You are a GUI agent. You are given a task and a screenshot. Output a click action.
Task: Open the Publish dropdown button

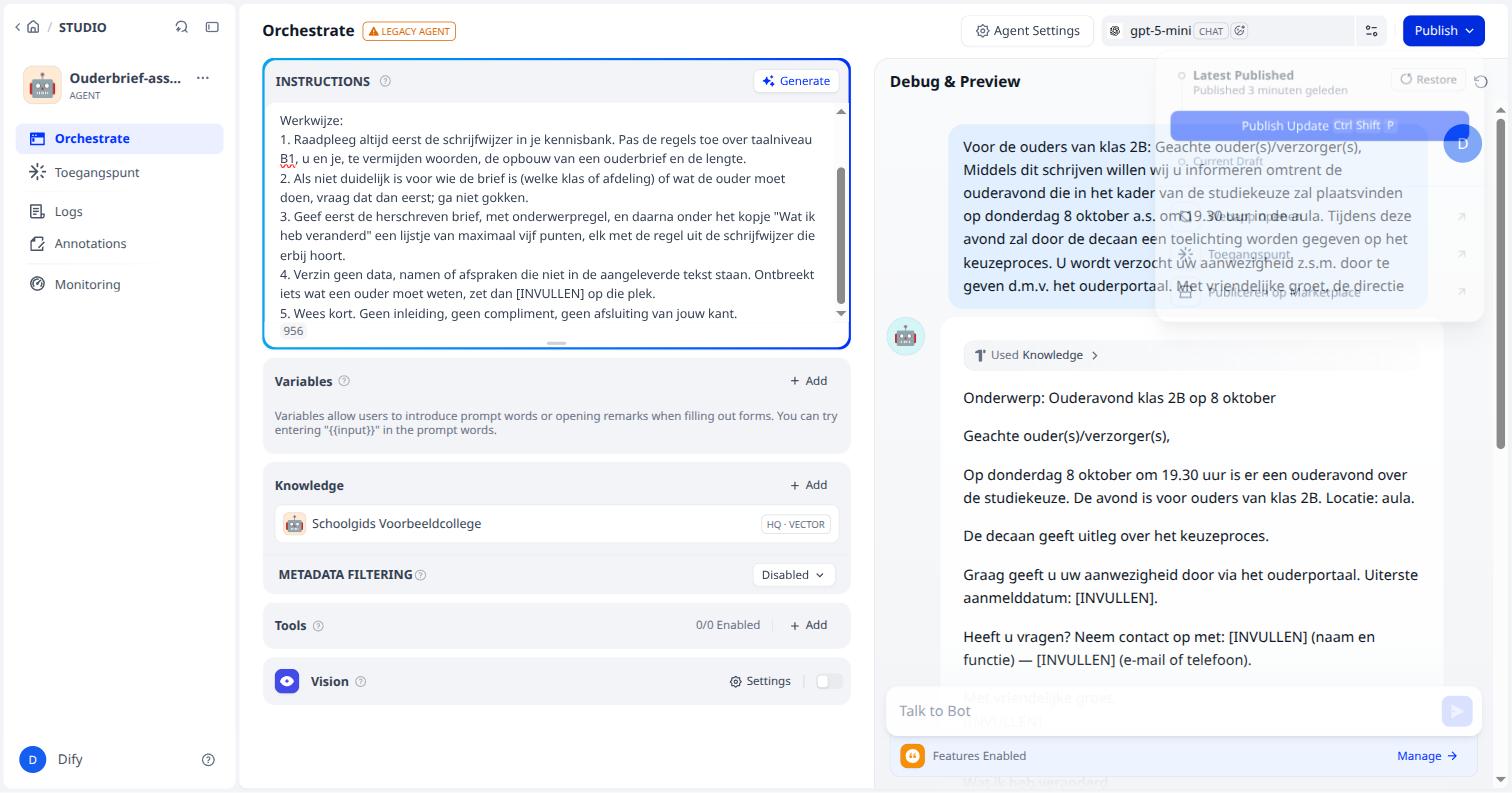tap(1443, 31)
